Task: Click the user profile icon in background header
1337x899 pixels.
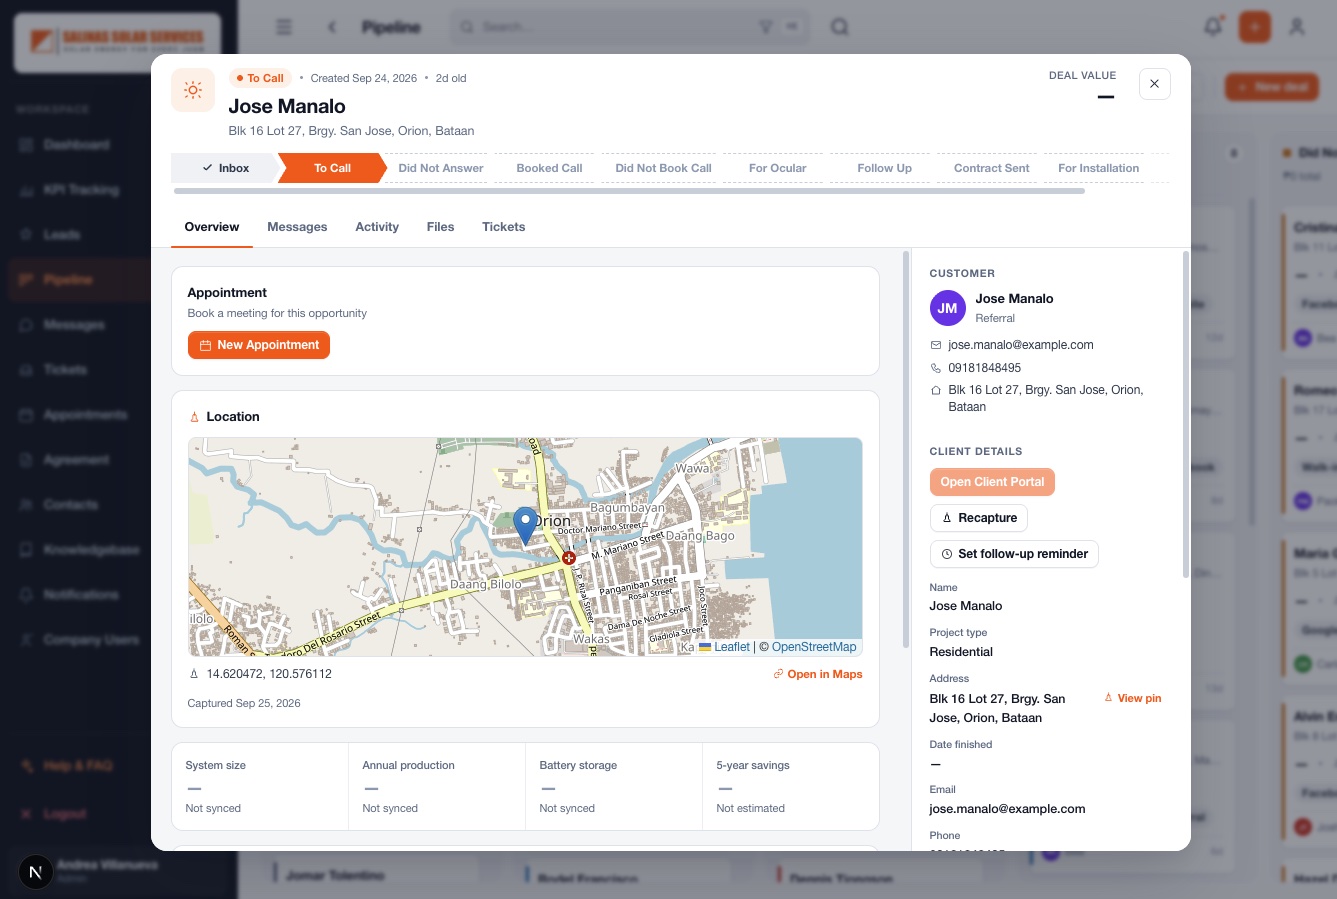Action: [x=1297, y=27]
